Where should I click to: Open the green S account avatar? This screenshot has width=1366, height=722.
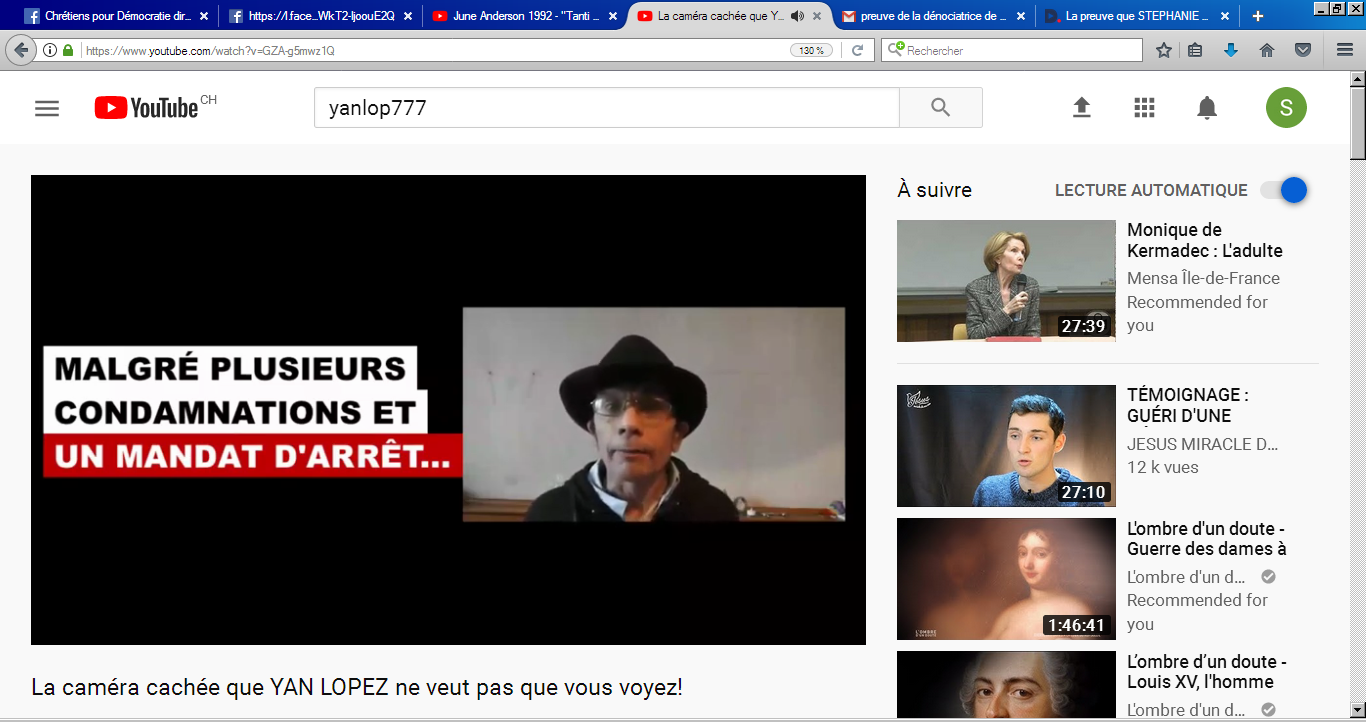coord(1286,108)
